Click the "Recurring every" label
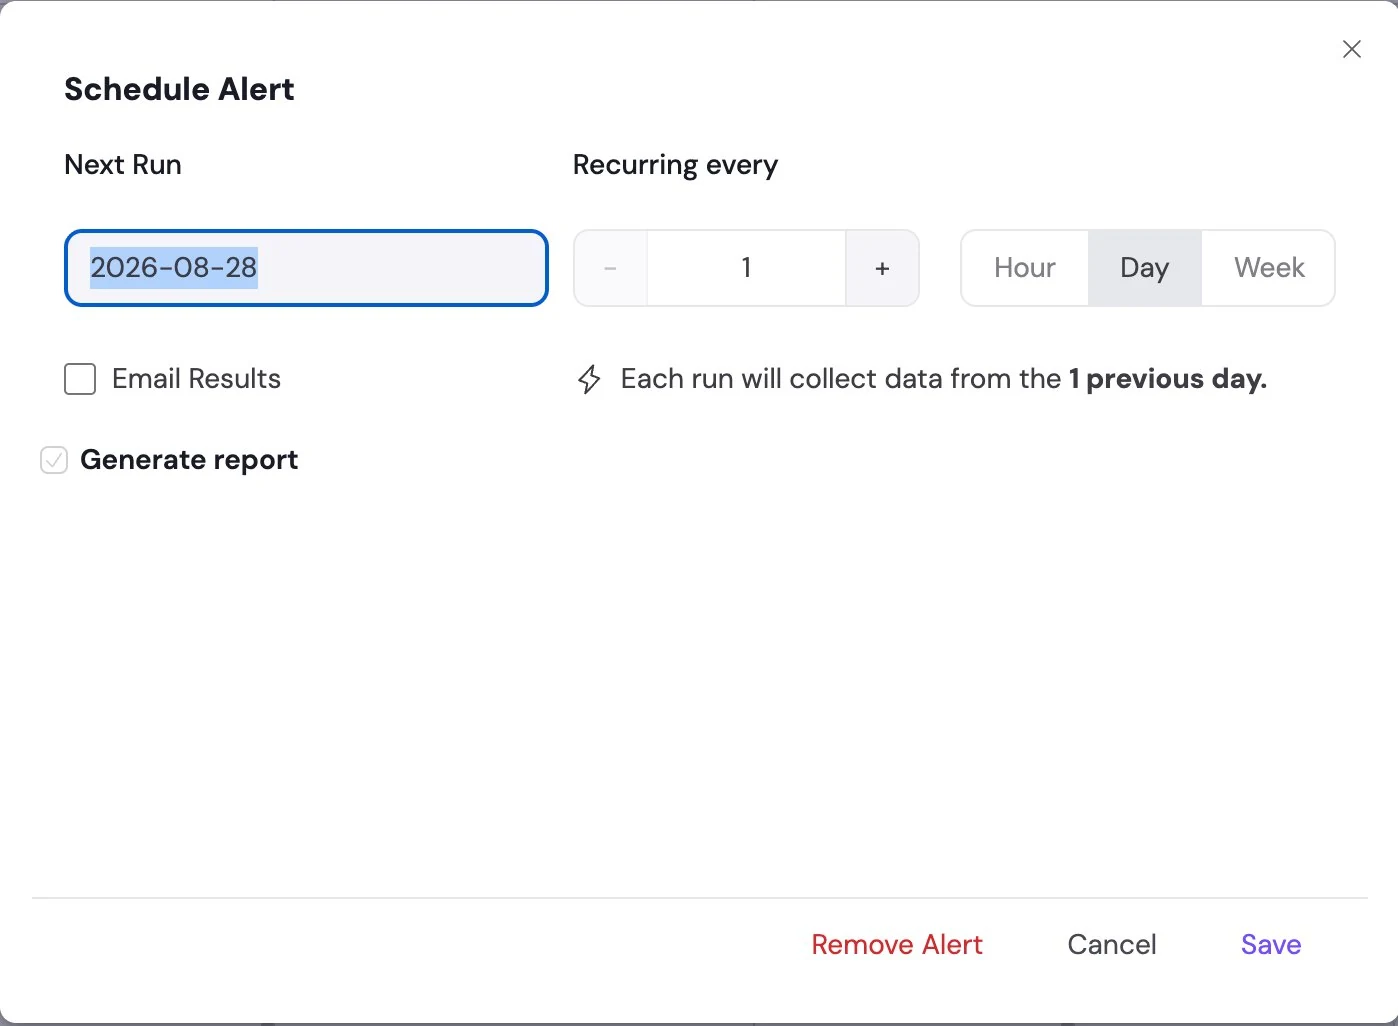 (675, 165)
